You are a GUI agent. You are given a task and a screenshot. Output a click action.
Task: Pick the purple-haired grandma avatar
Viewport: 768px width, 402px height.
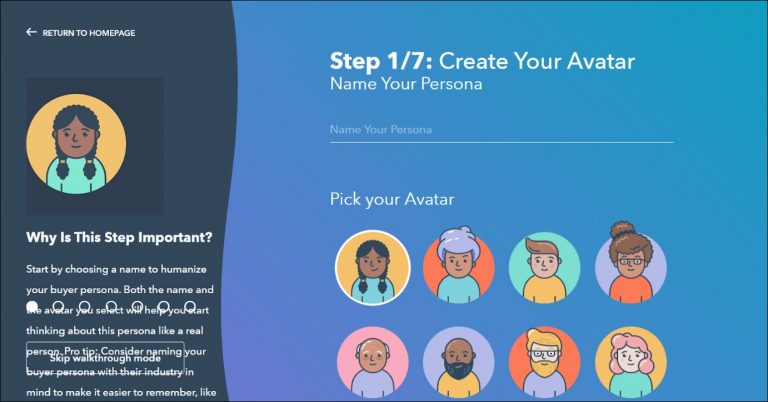[x=458, y=265]
